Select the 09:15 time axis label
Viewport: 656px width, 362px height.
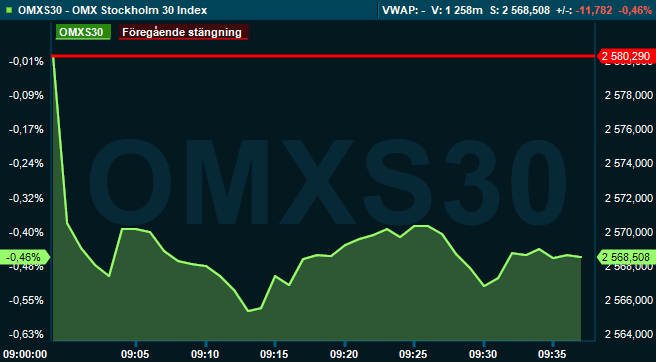[275, 354]
